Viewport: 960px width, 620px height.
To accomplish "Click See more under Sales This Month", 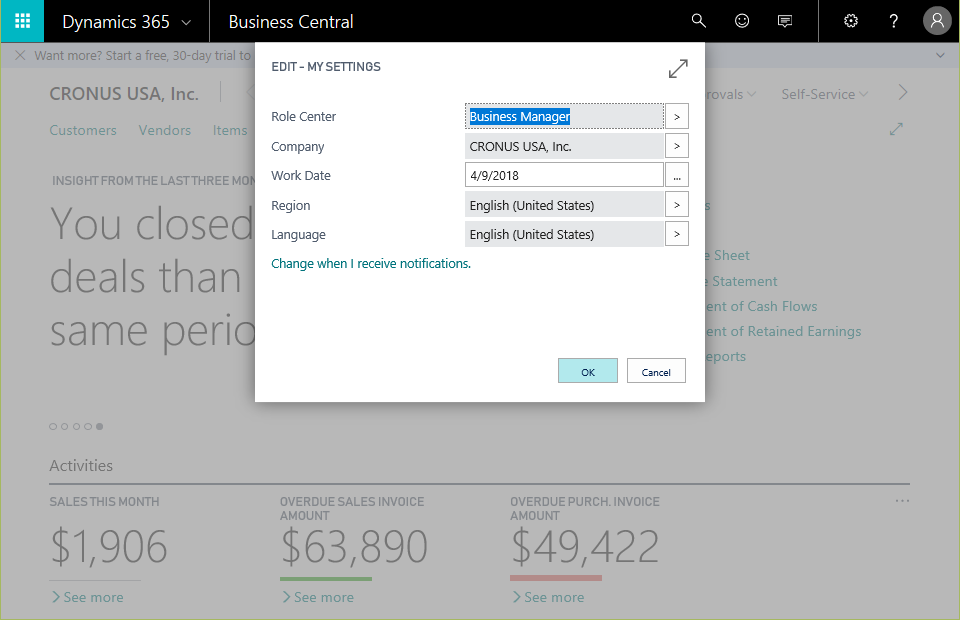I will [x=88, y=597].
